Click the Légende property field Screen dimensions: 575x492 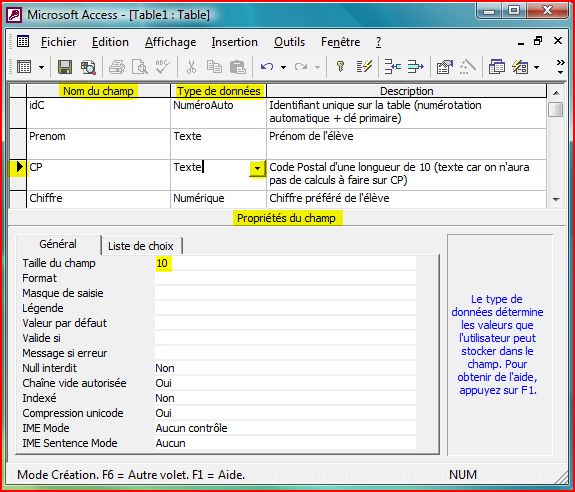(x=285, y=308)
